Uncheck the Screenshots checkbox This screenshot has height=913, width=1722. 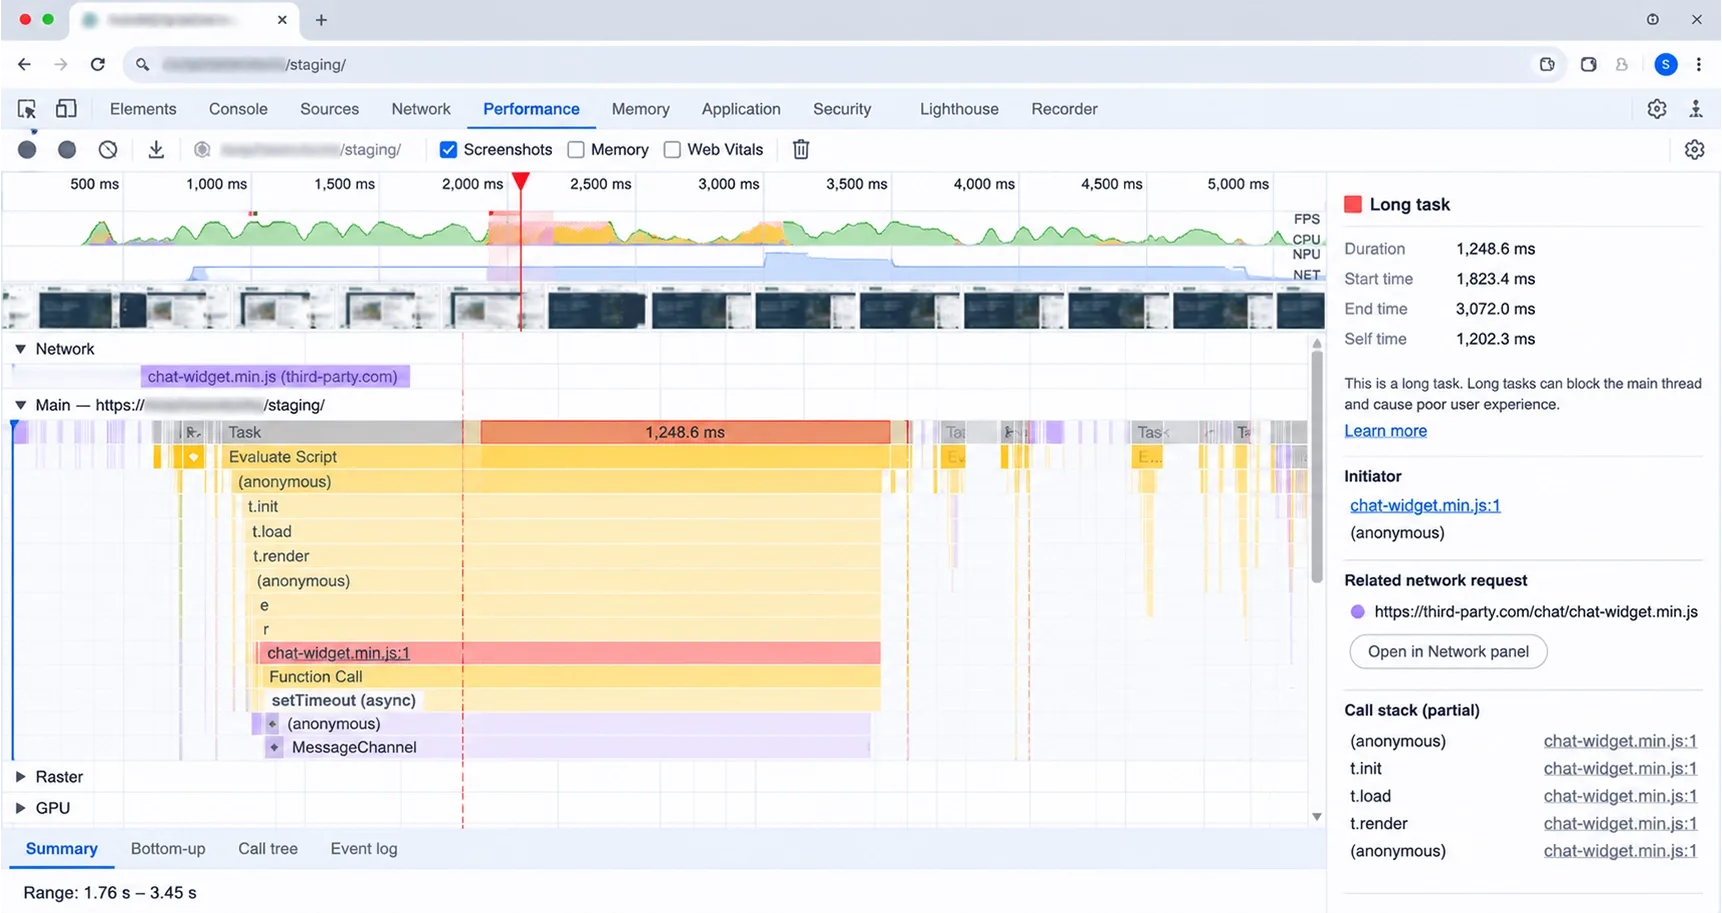pyautogui.click(x=449, y=149)
